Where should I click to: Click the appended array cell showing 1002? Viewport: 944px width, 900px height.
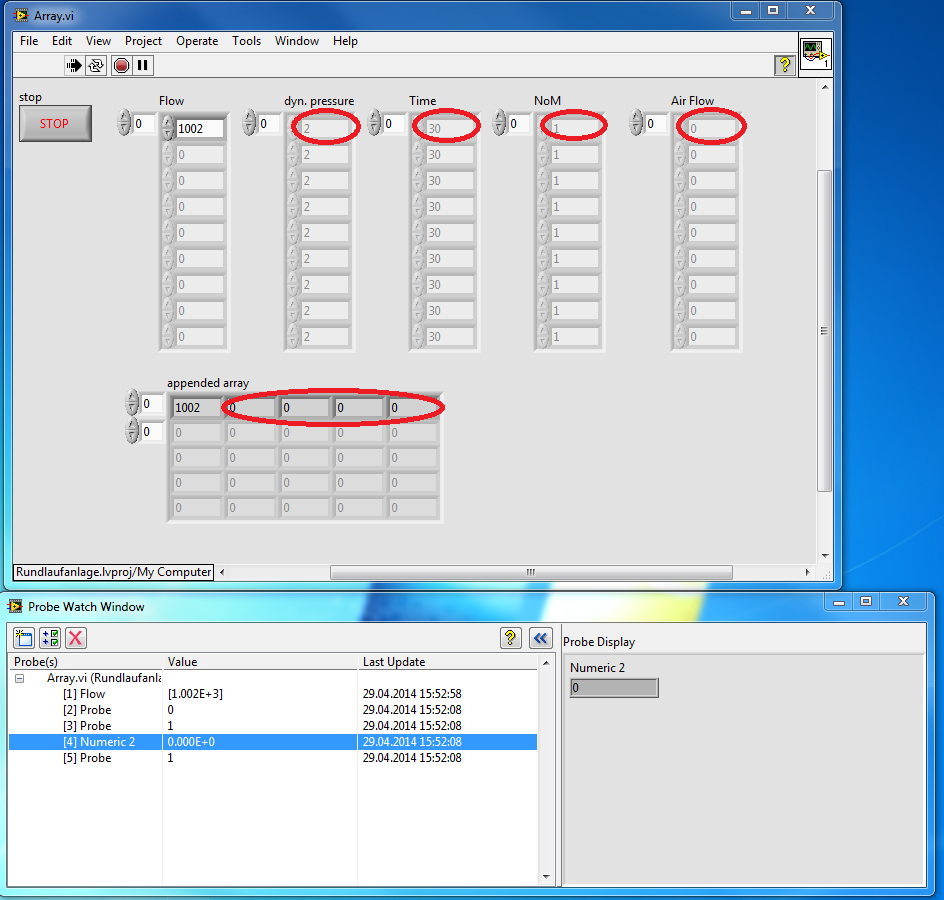196,408
